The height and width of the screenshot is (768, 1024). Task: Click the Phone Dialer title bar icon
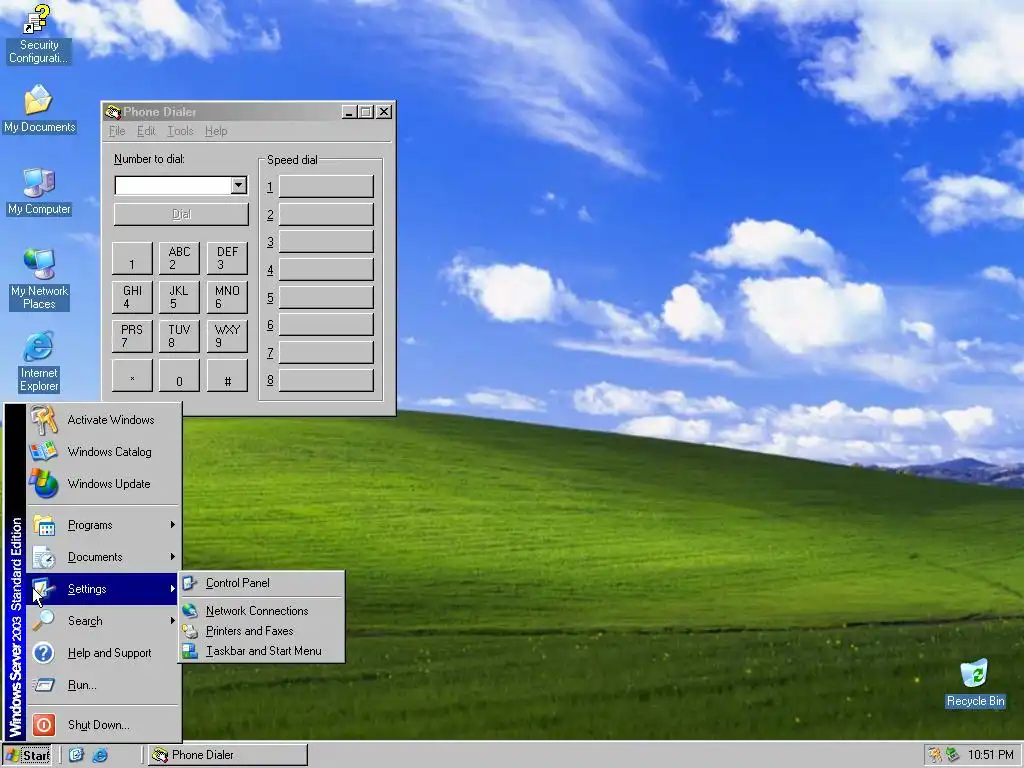click(113, 112)
